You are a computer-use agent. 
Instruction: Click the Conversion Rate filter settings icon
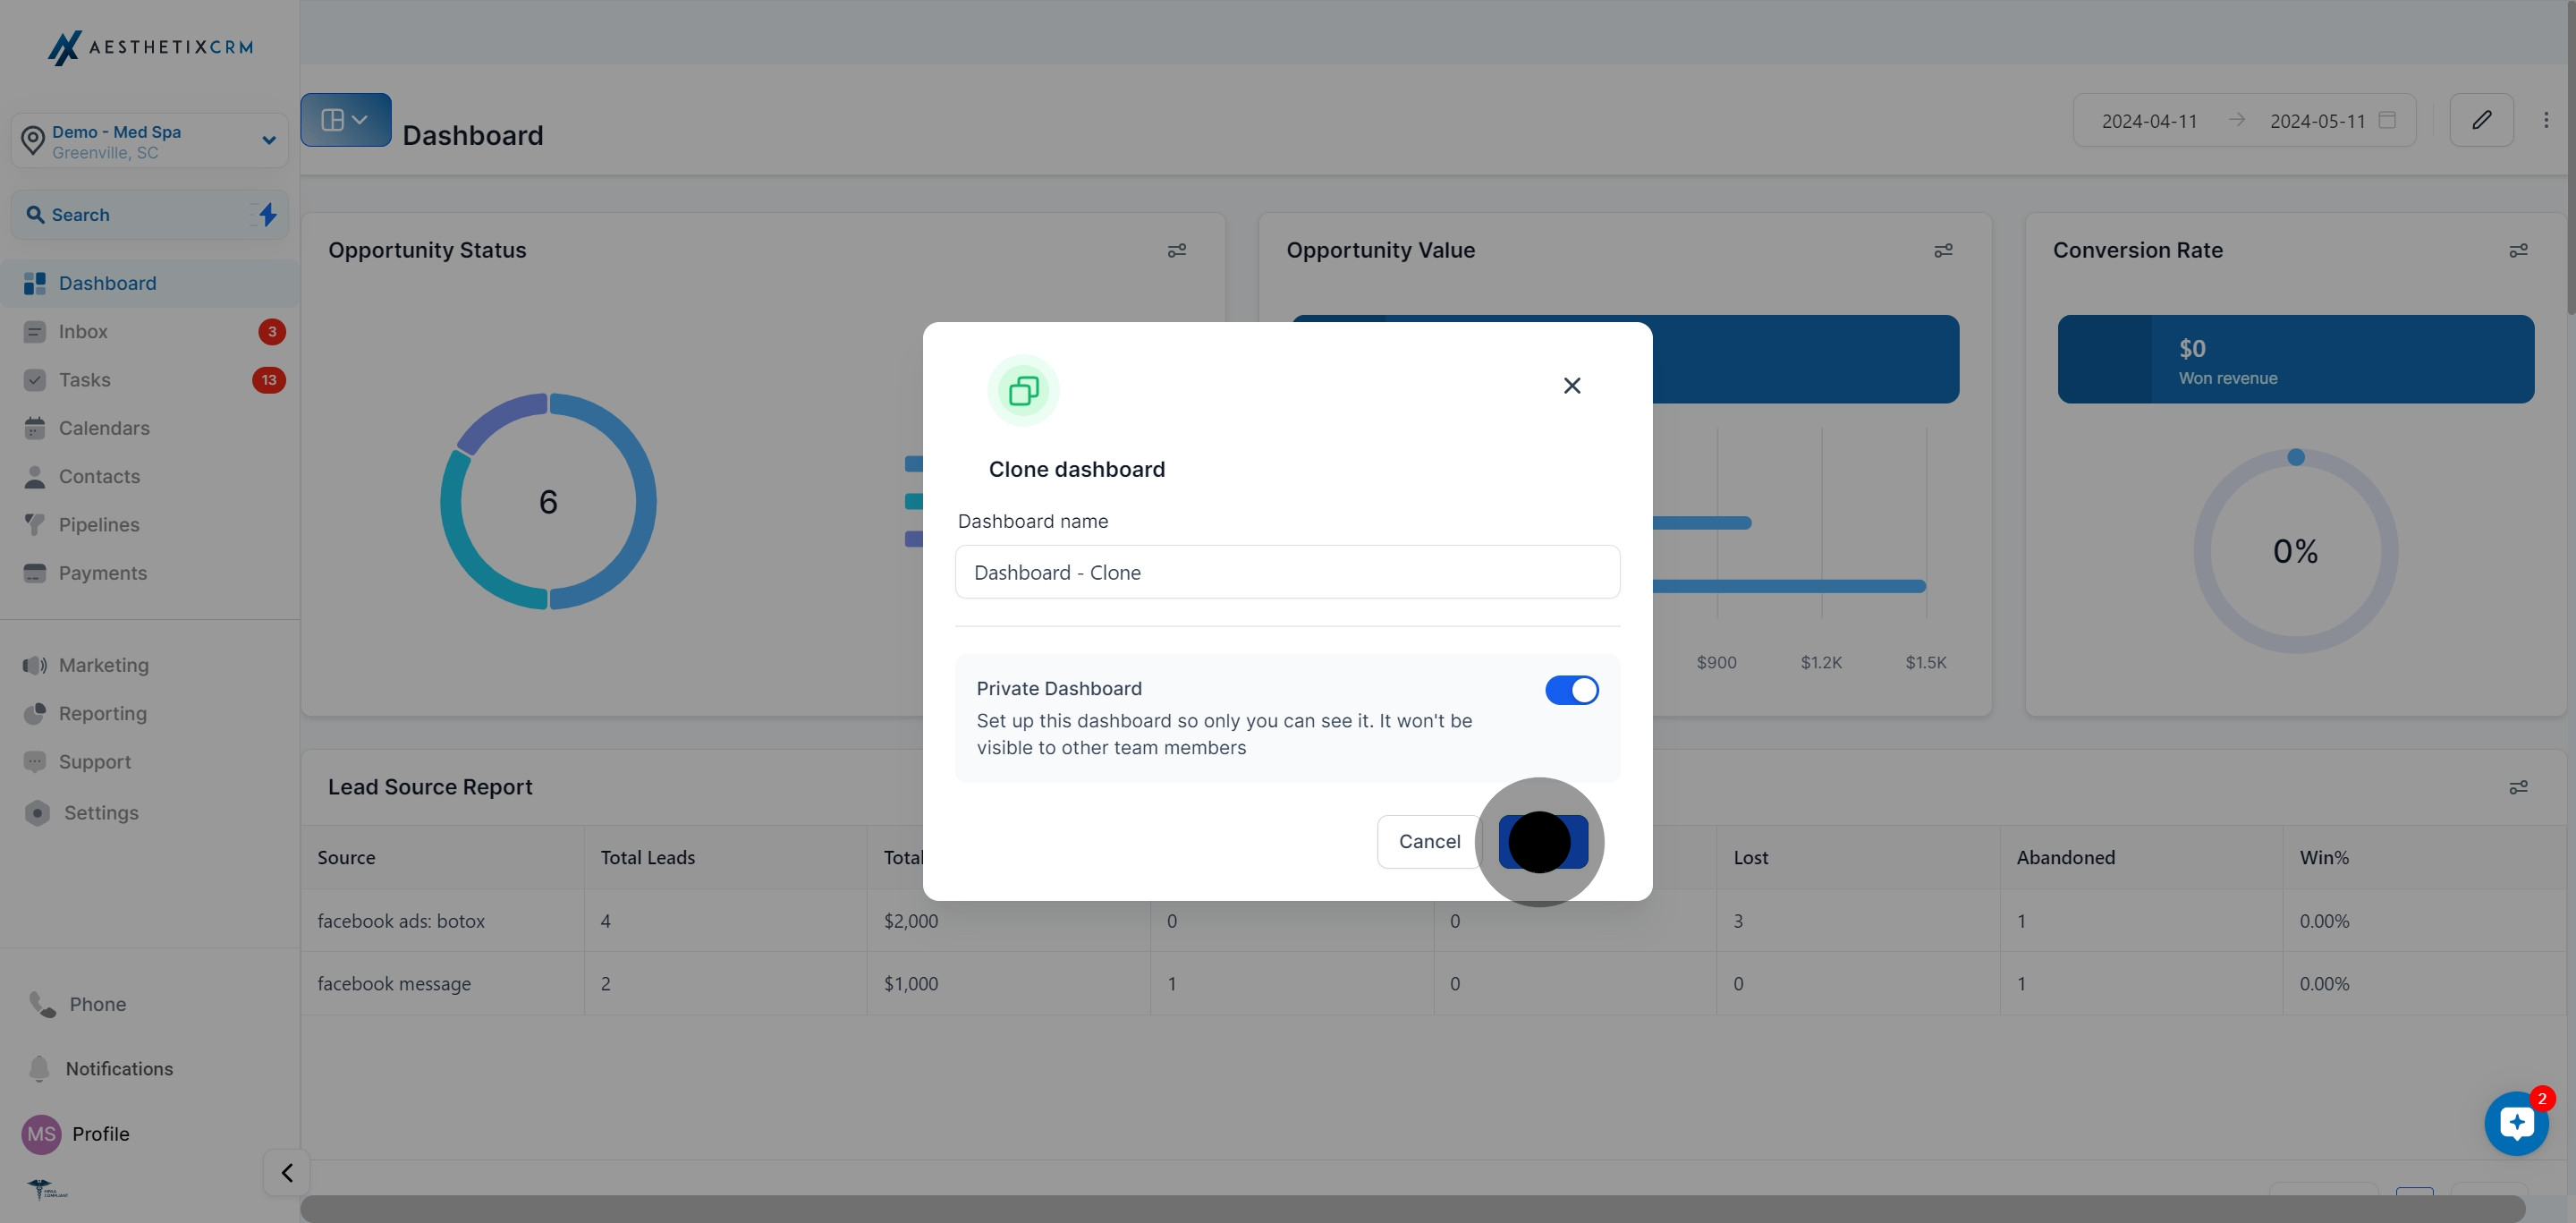point(2518,250)
